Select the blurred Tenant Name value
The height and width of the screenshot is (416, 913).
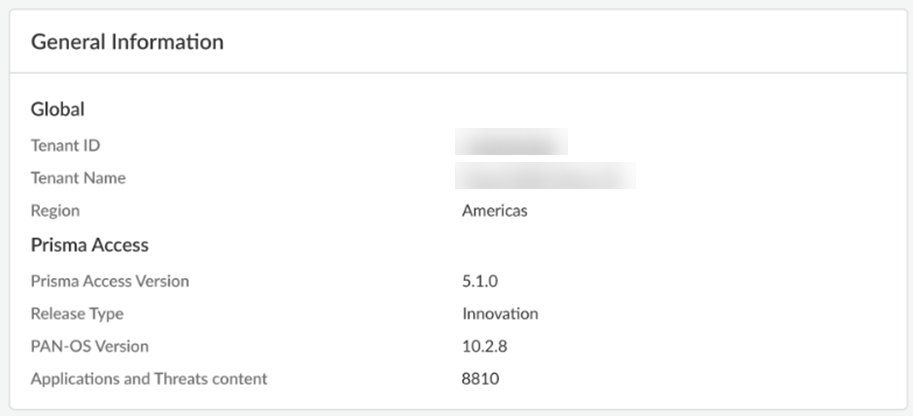[545, 176]
